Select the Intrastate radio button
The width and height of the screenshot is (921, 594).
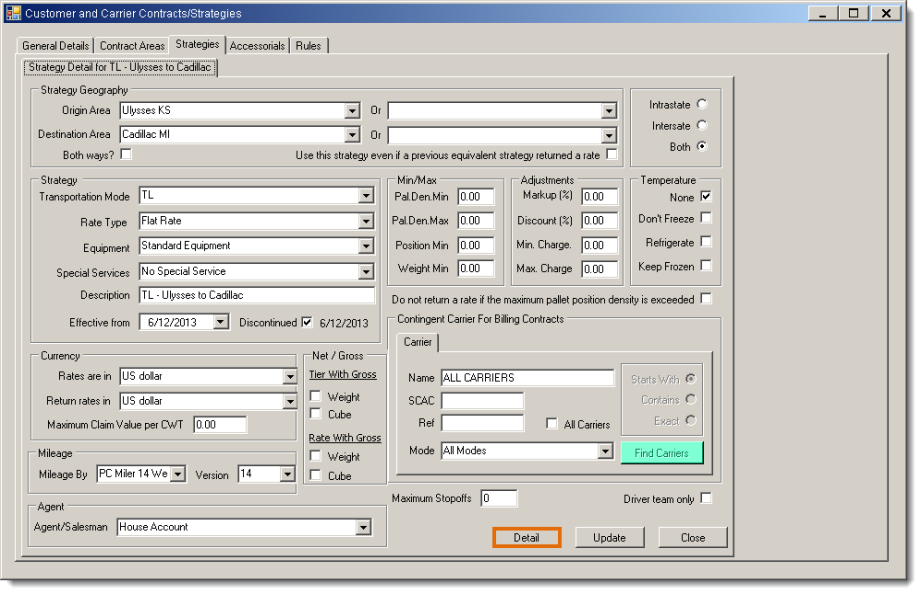tap(702, 104)
